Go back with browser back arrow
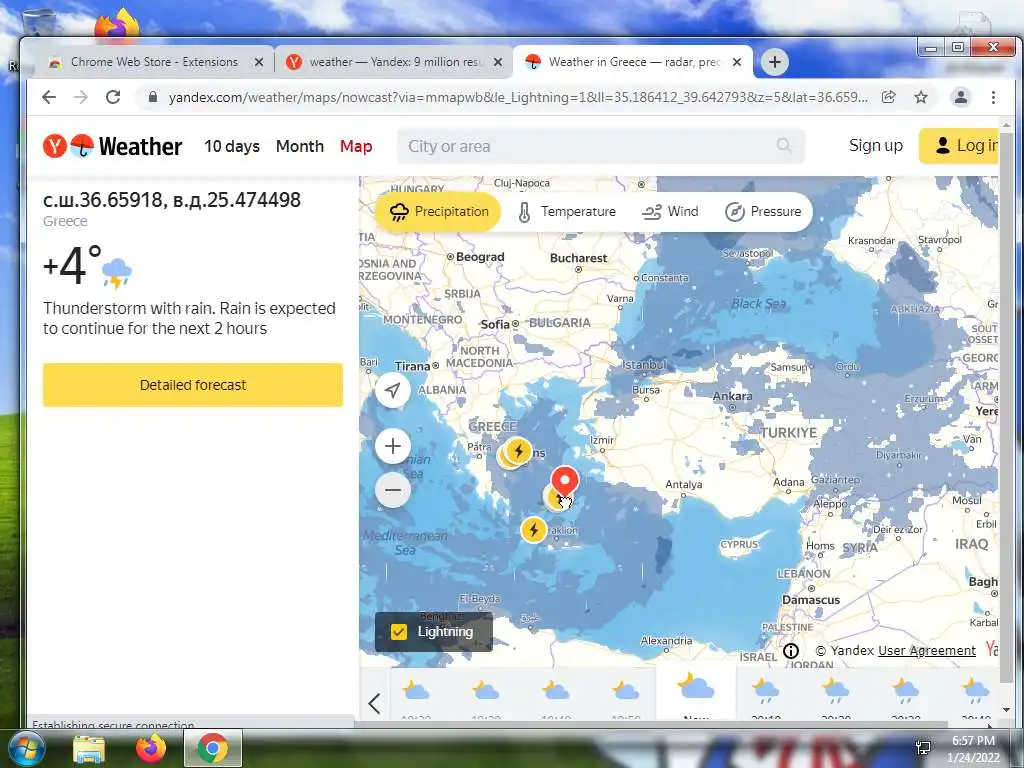 (49, 97)
